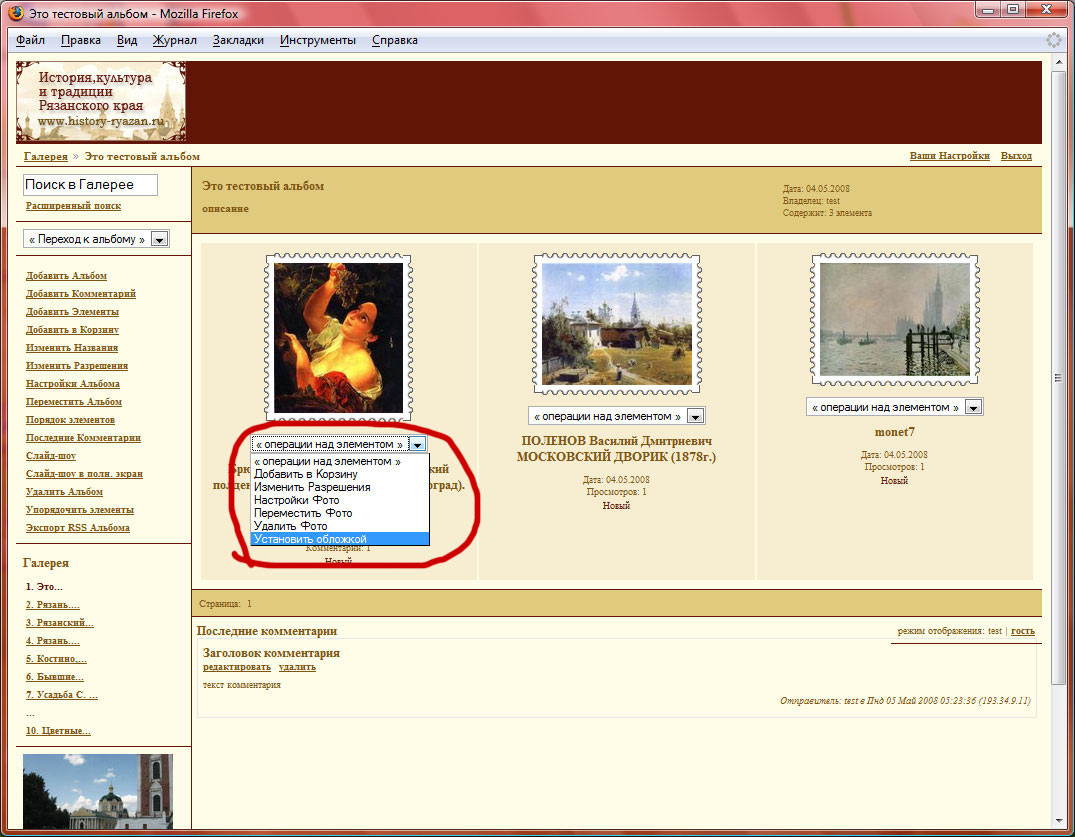Click scrollbar up arrow

click(1058, 63)
